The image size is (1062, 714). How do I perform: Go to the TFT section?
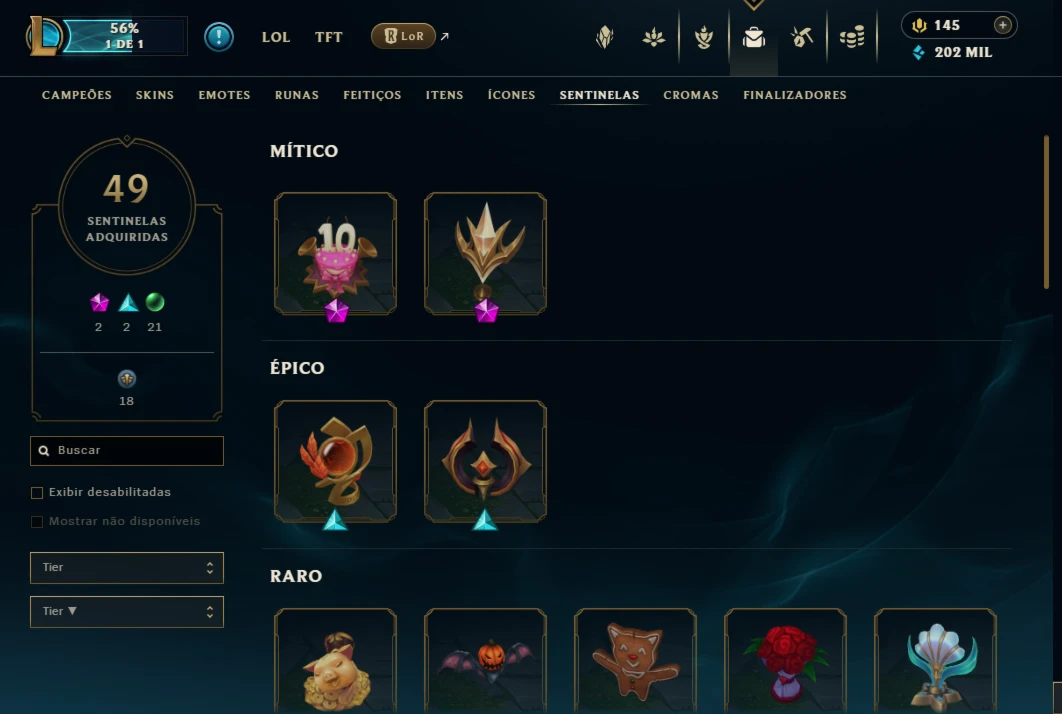click(x=328, y=37)
